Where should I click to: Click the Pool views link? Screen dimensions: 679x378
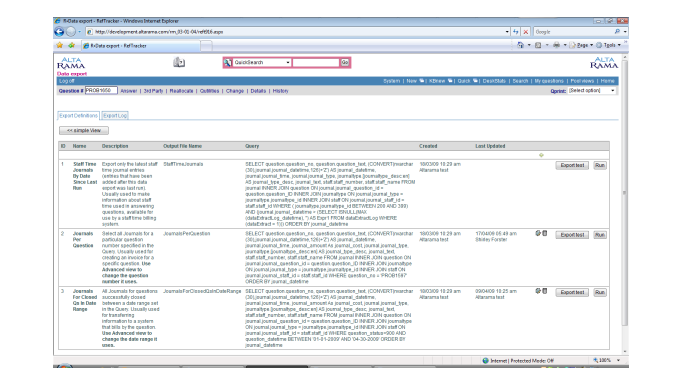pos(582,81)
